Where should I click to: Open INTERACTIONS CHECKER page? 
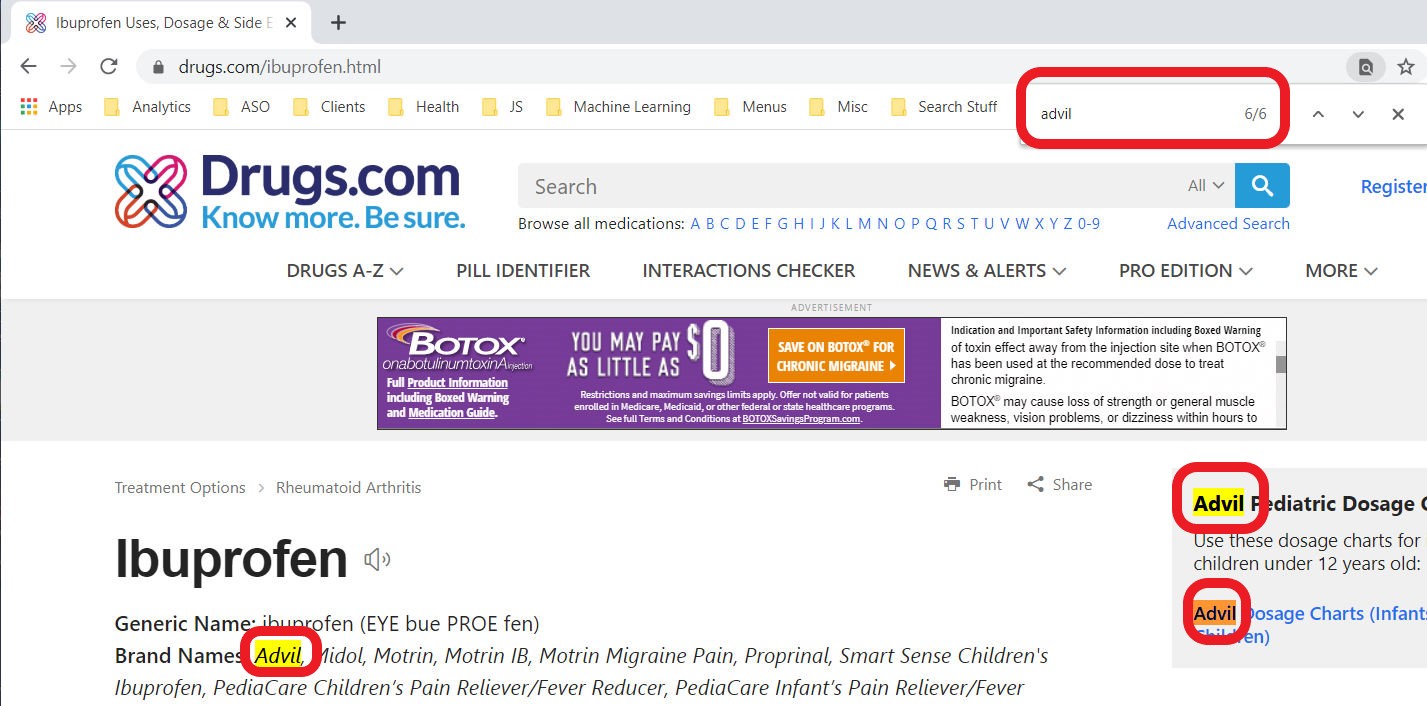click(x=749, y=270)
